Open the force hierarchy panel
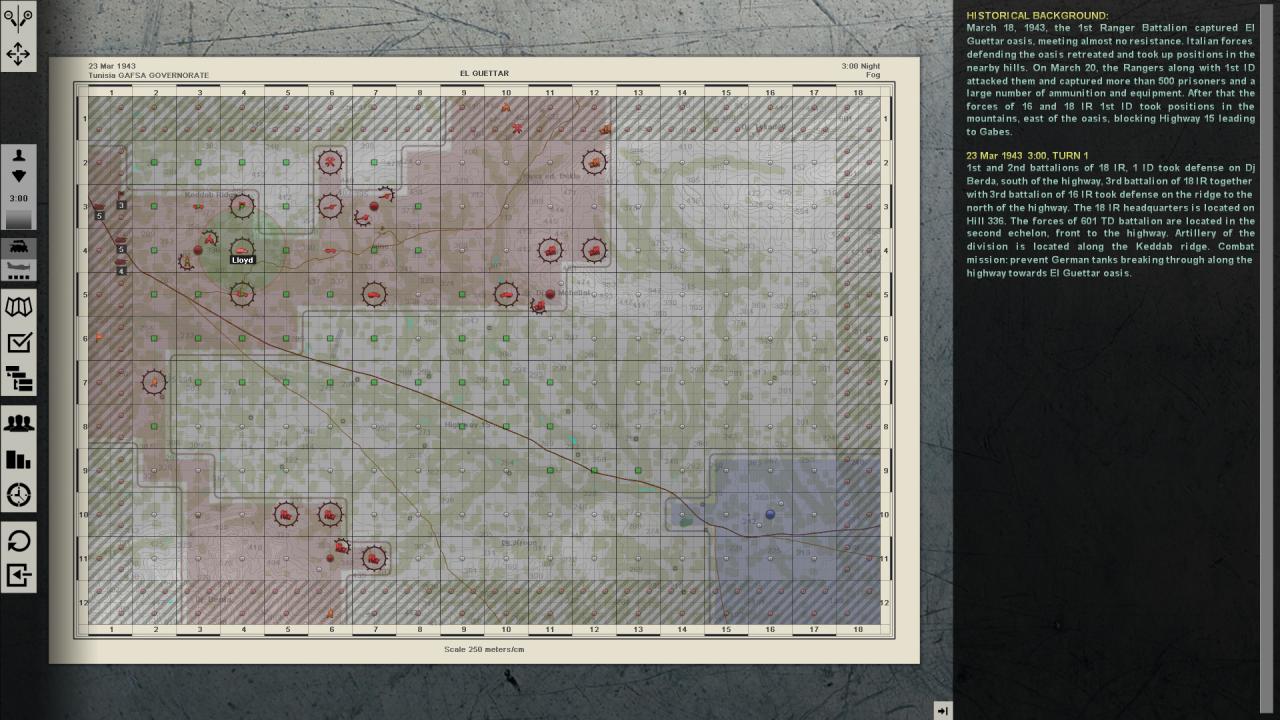The height and width of the screenshot is (720, 1280). click(x=18, y=381)
